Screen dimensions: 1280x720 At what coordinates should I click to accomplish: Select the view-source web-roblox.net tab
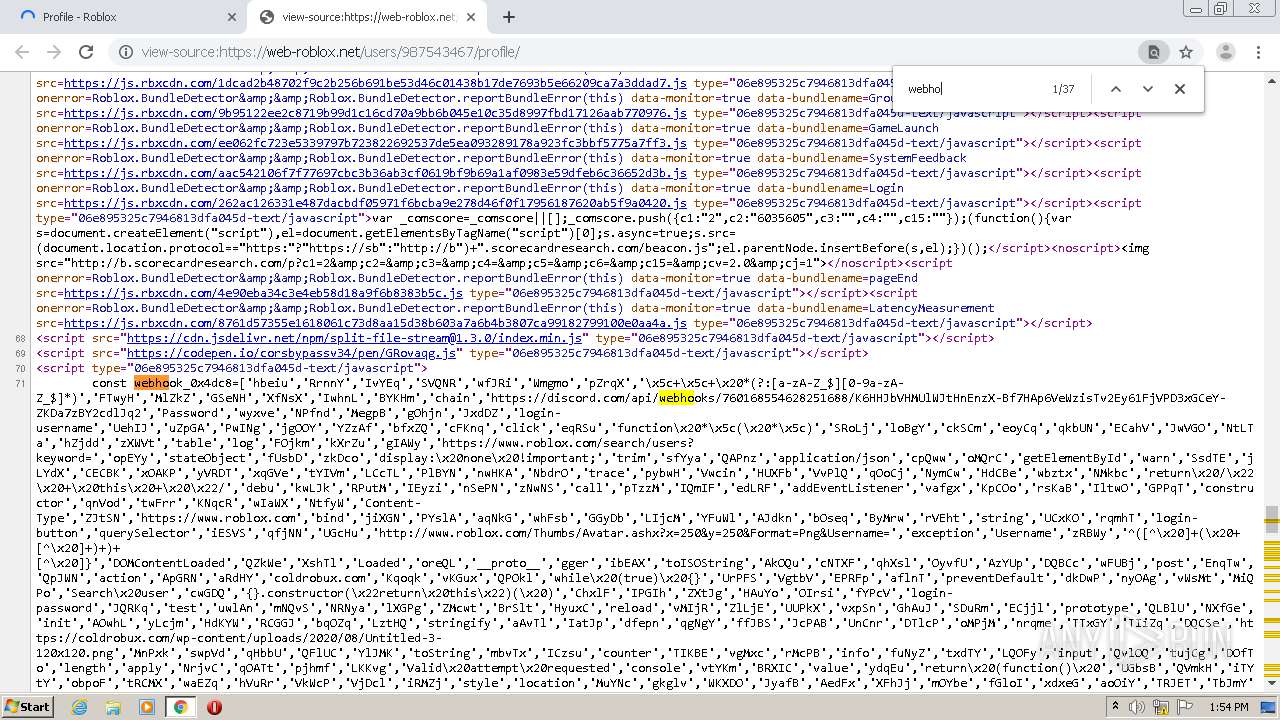[x=366, y=17]
